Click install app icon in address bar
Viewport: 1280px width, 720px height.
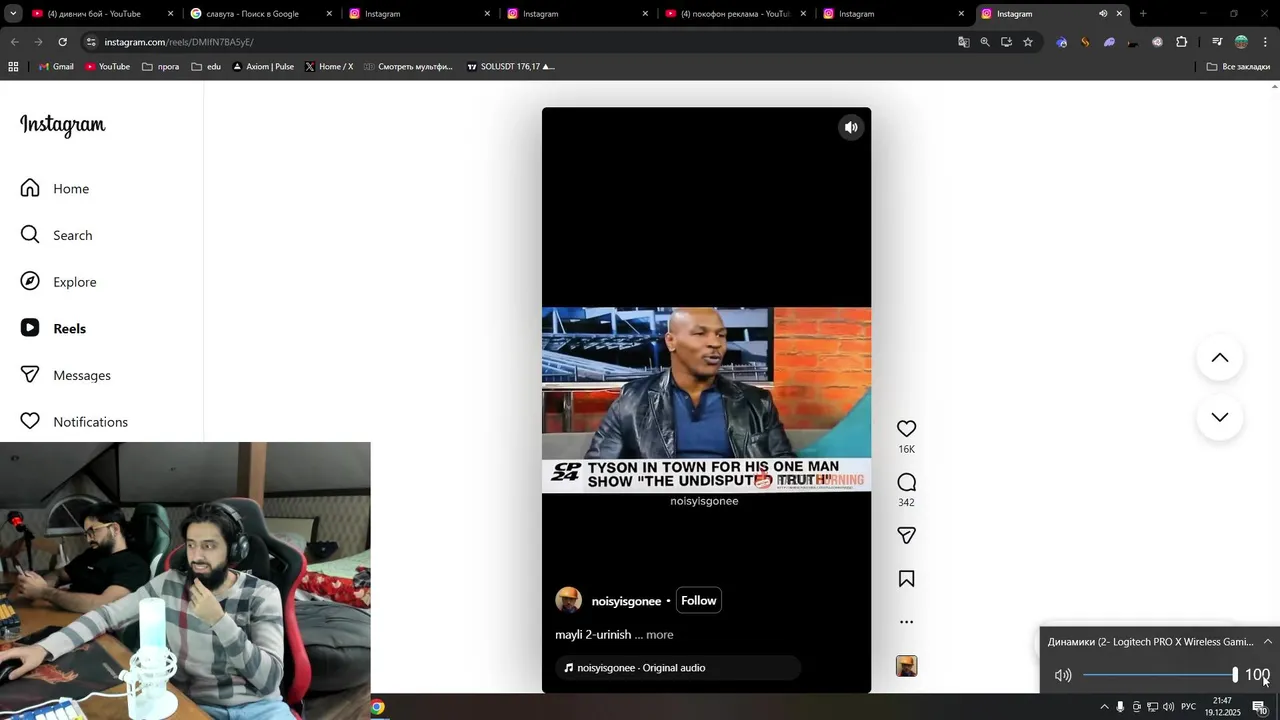pyautogui.click(x=1006, y=42)
